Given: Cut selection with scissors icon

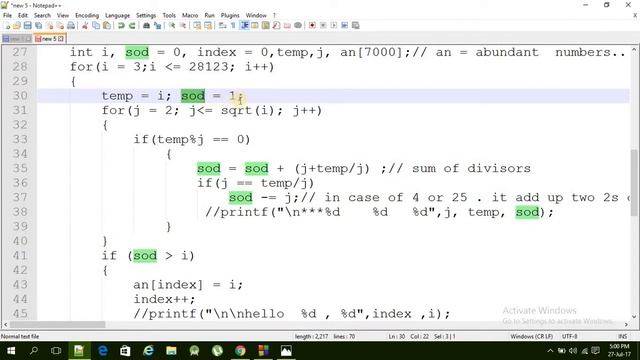Looking at the screenshot, I should pos(85,25).
